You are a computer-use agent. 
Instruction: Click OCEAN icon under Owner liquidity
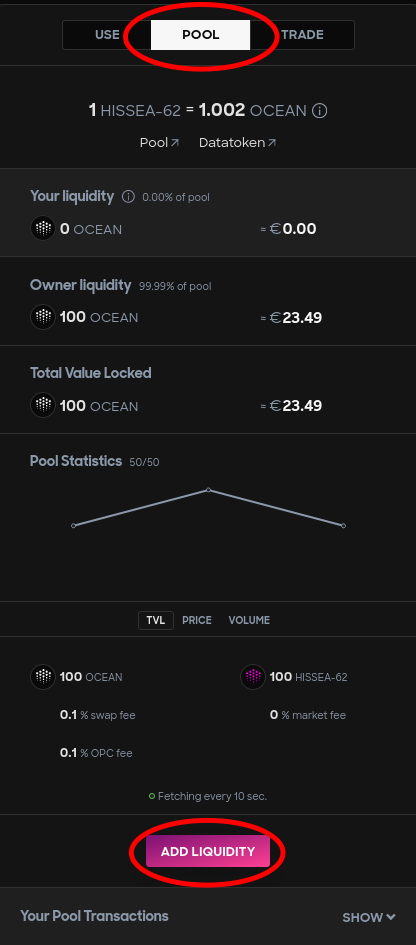coord(43,317)
